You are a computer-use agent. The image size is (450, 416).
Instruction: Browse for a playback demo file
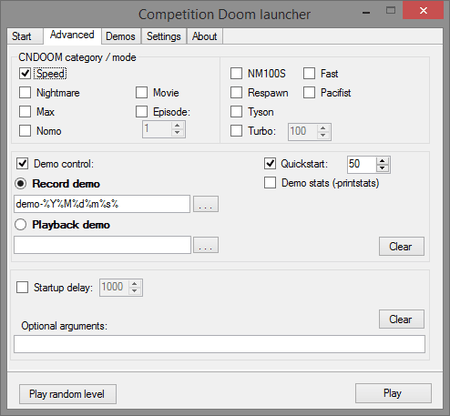(x=206, y=245)
